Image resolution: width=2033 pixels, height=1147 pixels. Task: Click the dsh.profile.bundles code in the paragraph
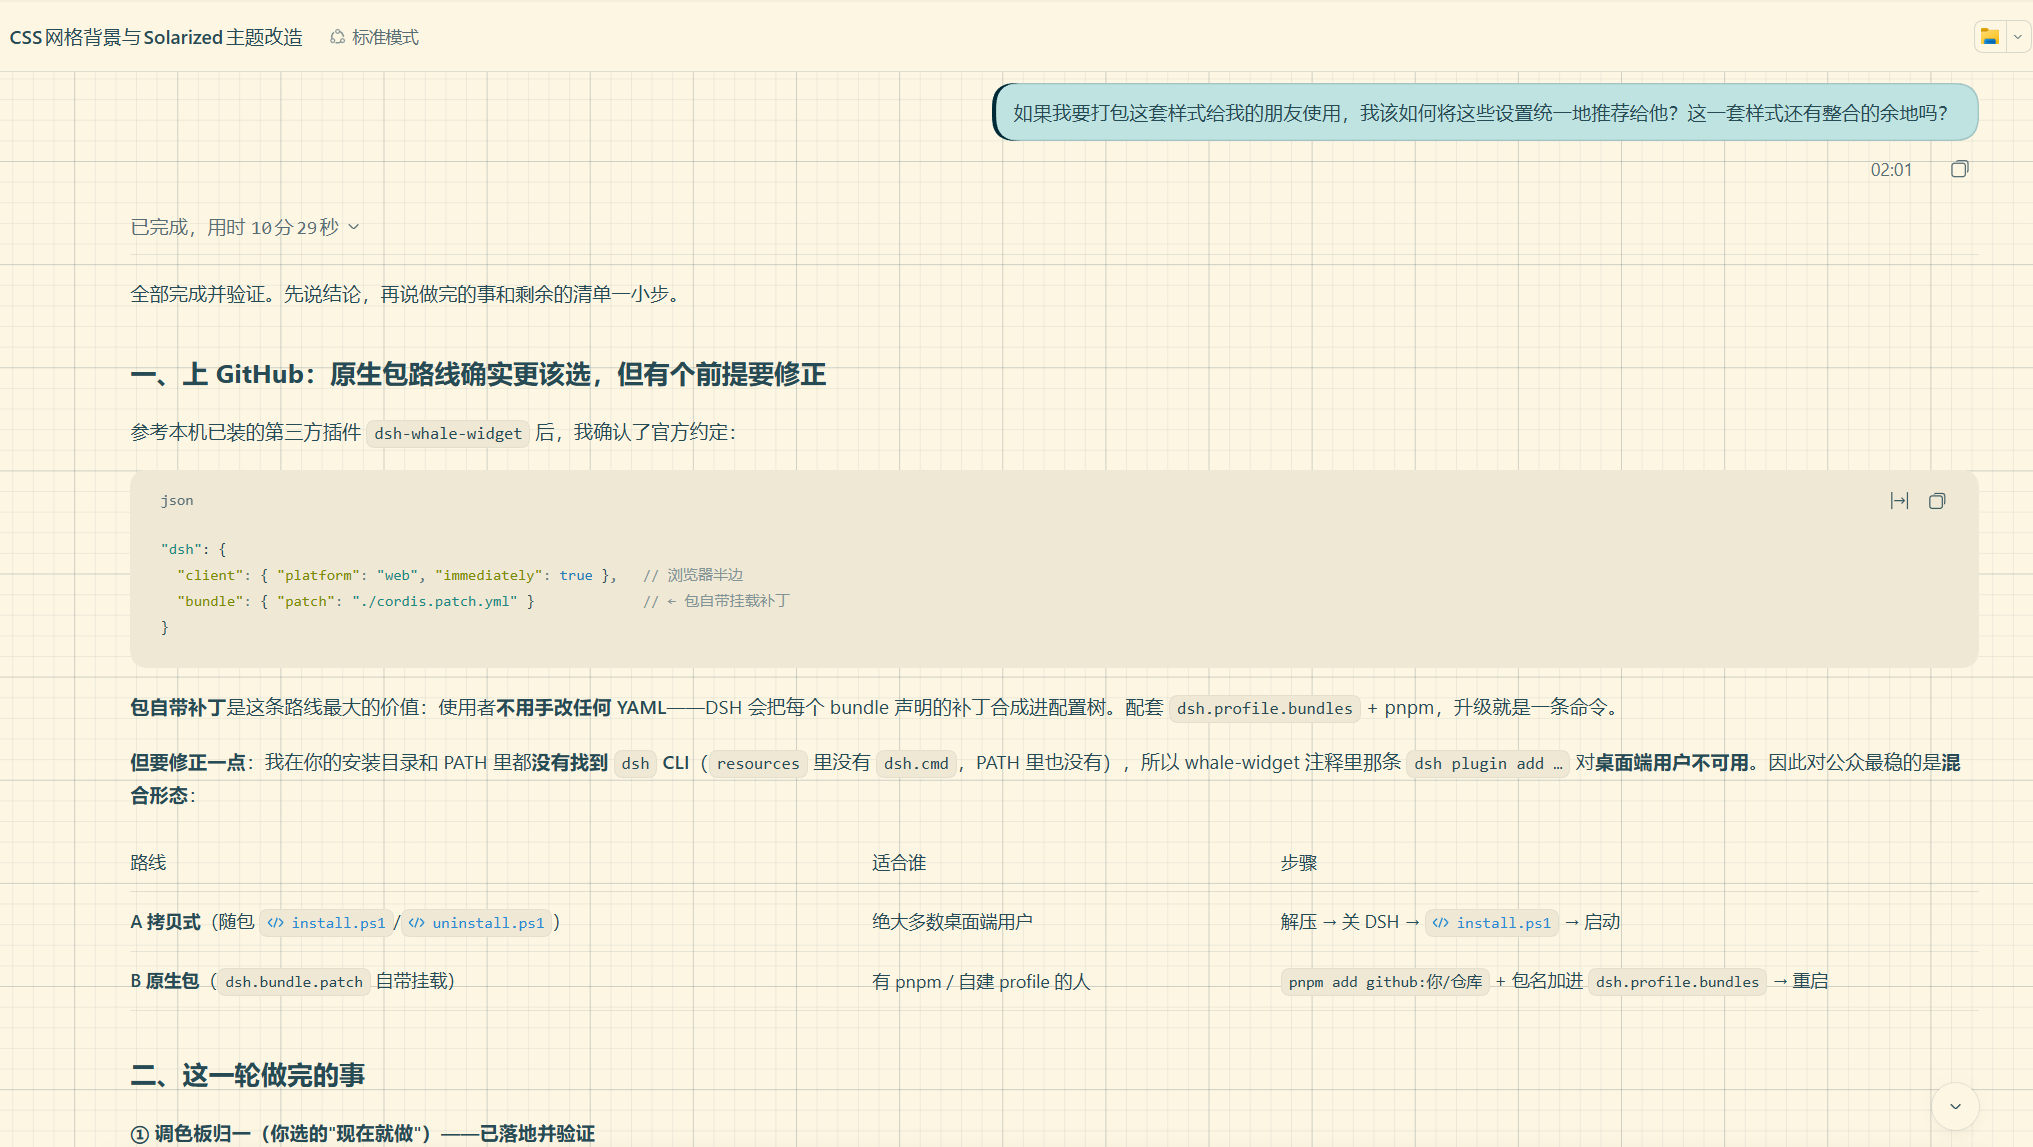point(1264,708)
